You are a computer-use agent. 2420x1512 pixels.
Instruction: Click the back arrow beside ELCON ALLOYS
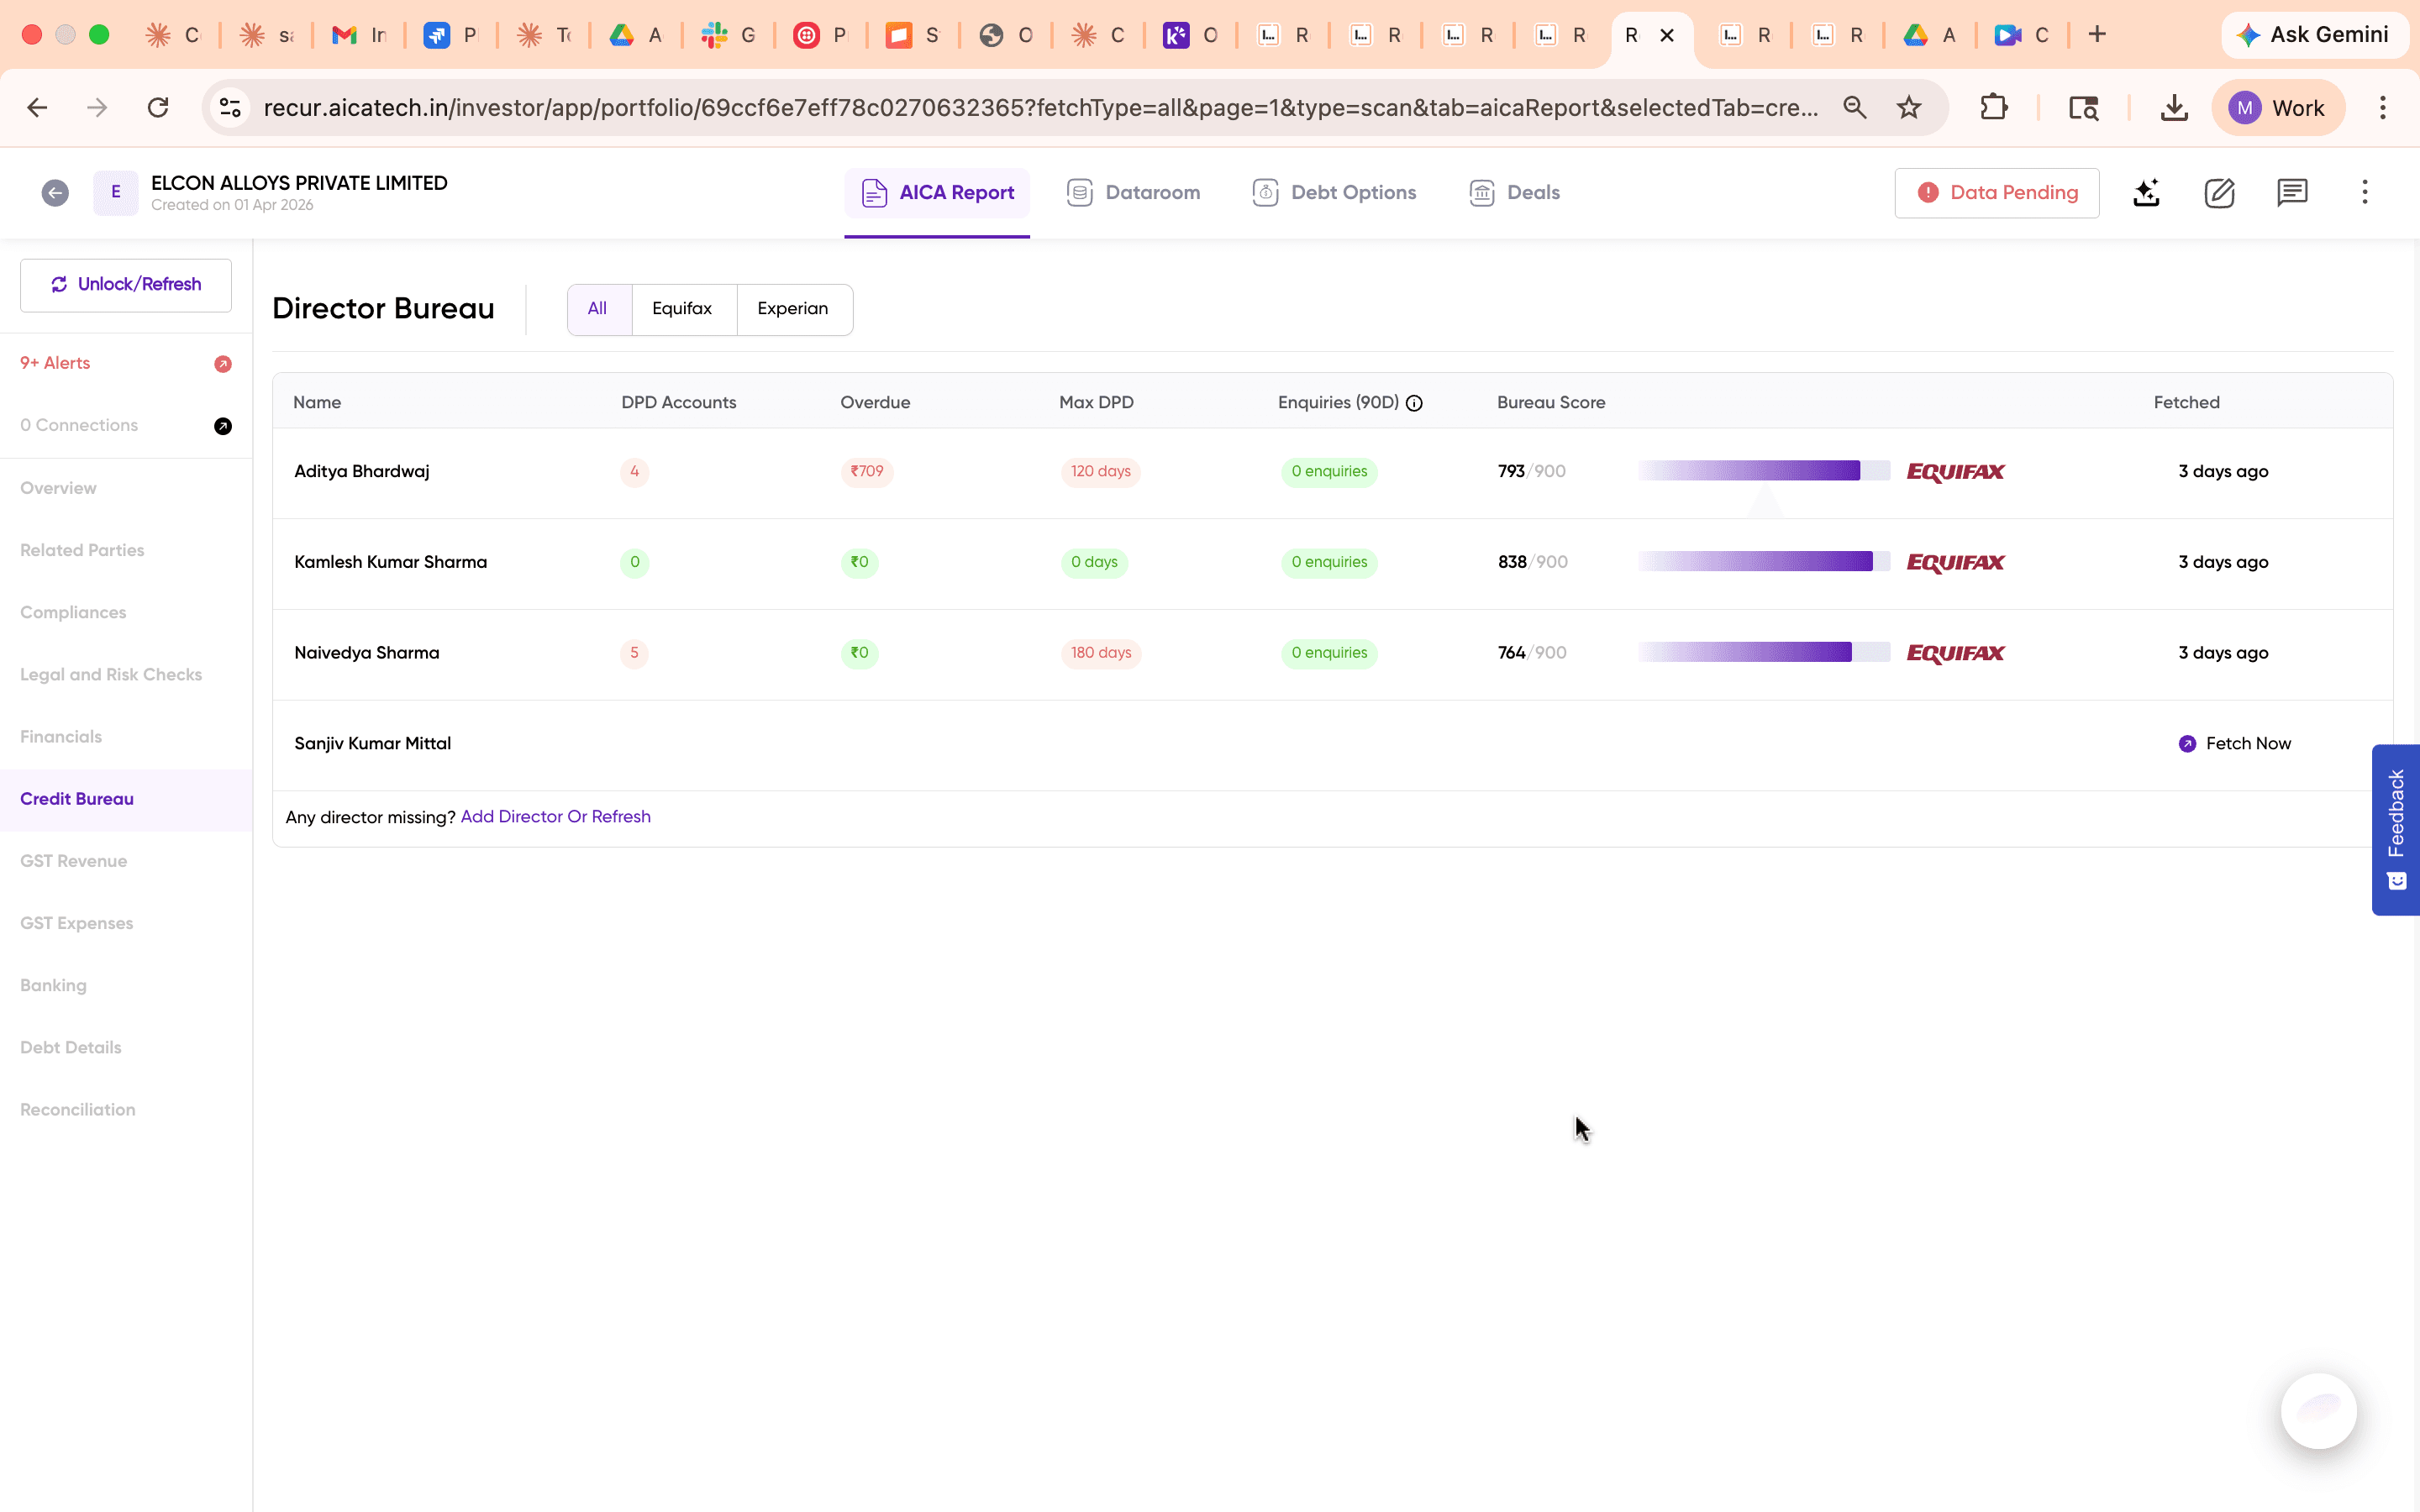(x=55, y=192)
